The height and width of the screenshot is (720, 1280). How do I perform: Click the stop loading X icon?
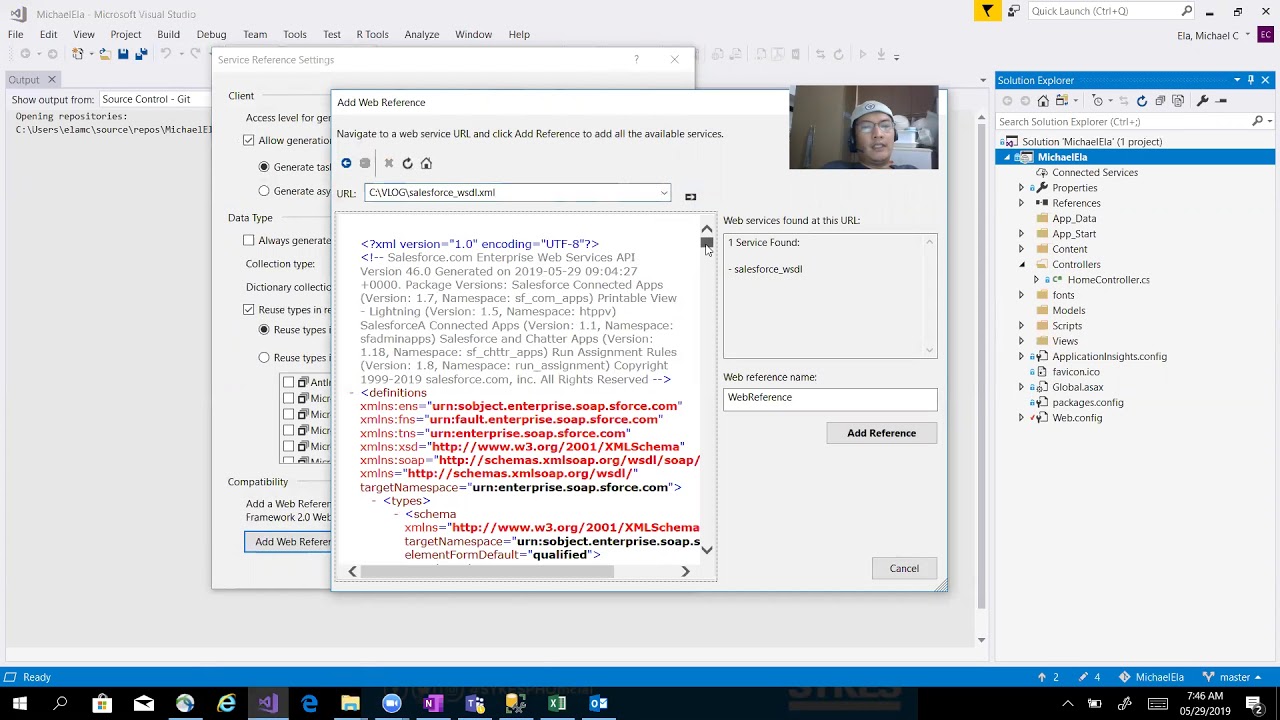pos(389,163)
